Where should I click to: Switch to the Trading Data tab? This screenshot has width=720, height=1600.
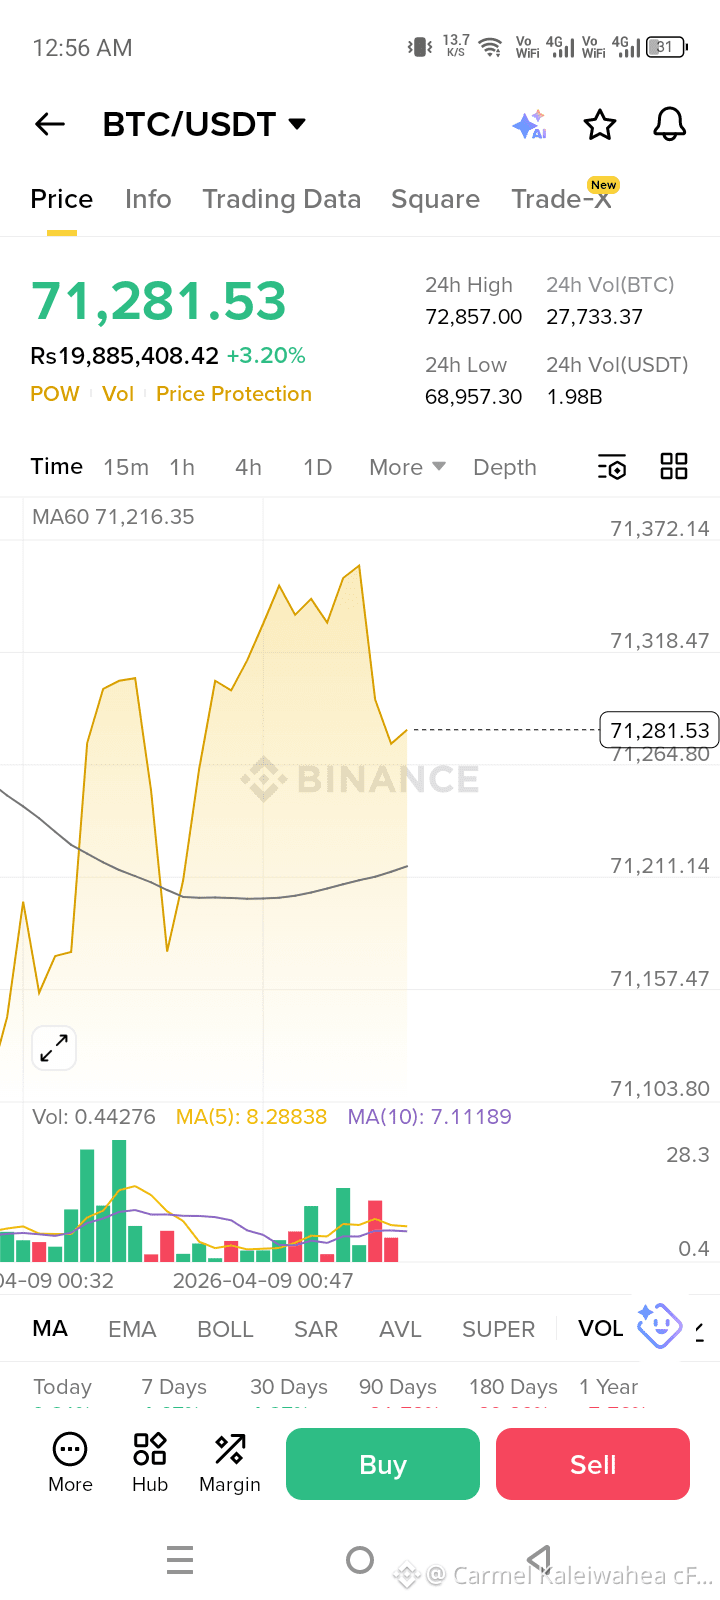(x=282, y=199)
